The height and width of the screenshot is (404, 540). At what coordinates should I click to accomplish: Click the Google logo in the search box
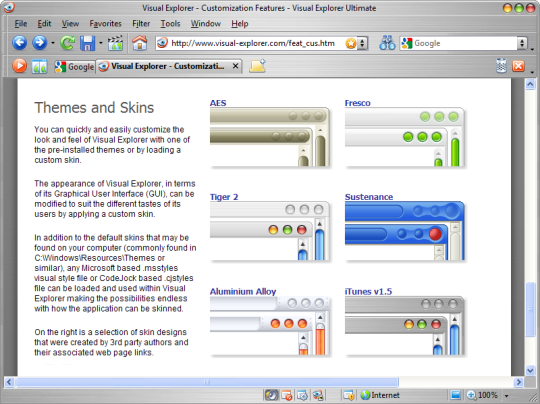[x=407, y=43]
